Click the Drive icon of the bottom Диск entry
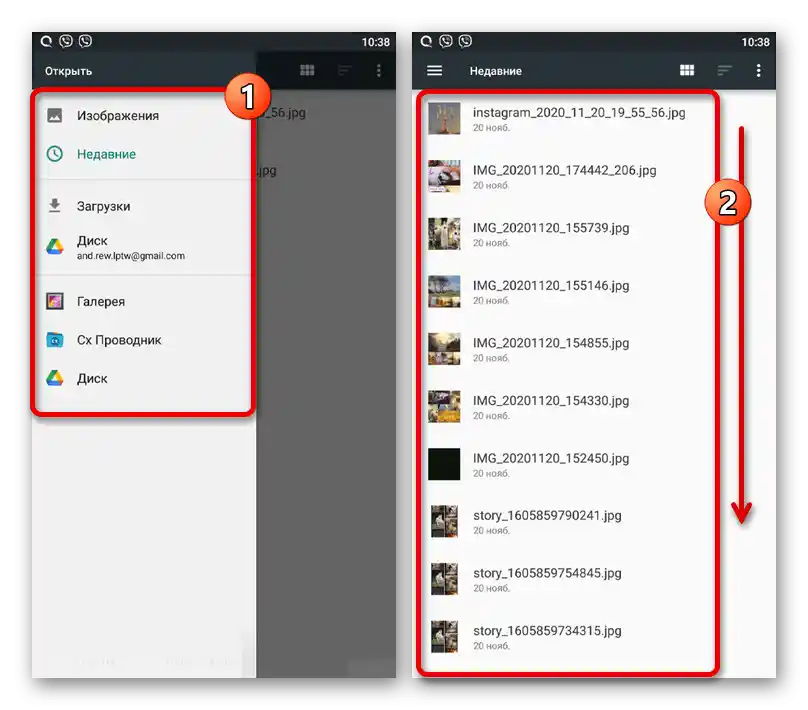Image resolution: width=808 pixels, height=710 pixels. [x=55, y=378]
